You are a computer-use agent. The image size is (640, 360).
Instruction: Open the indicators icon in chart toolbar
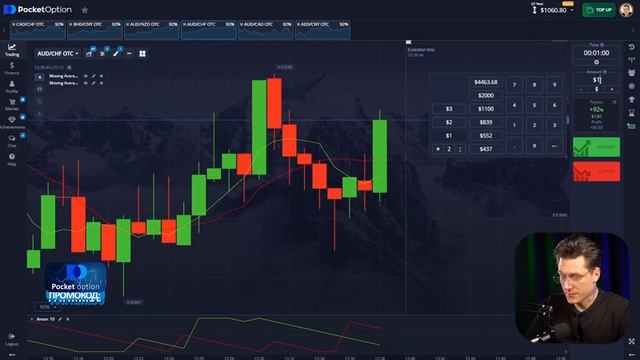[102, 53]
